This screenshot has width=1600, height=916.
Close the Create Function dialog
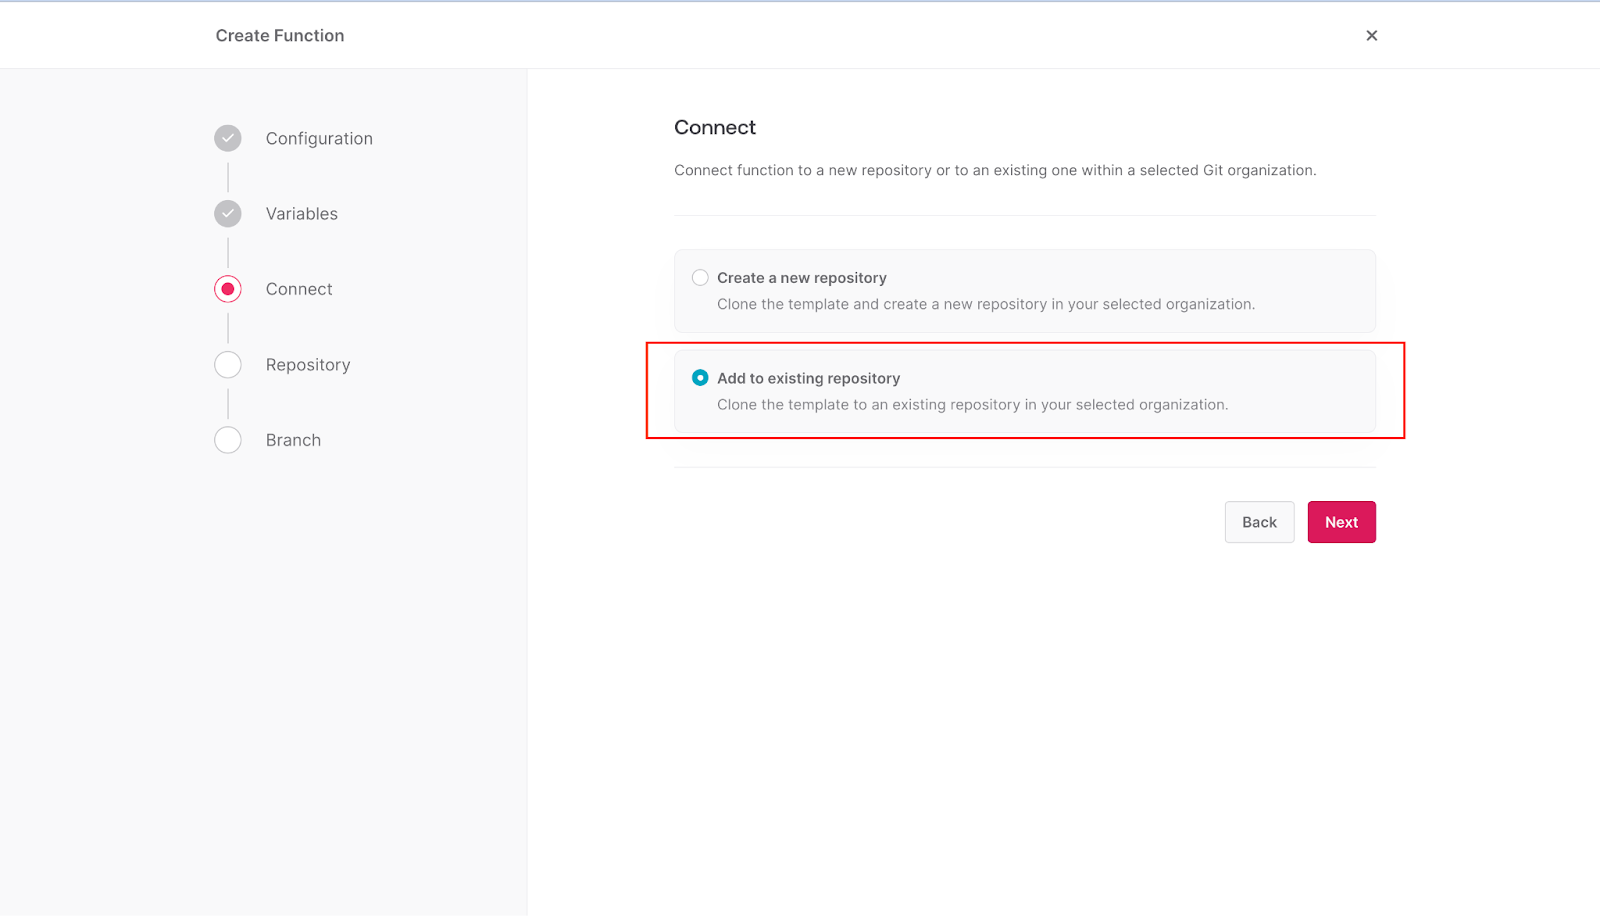tap(1371, 35)
